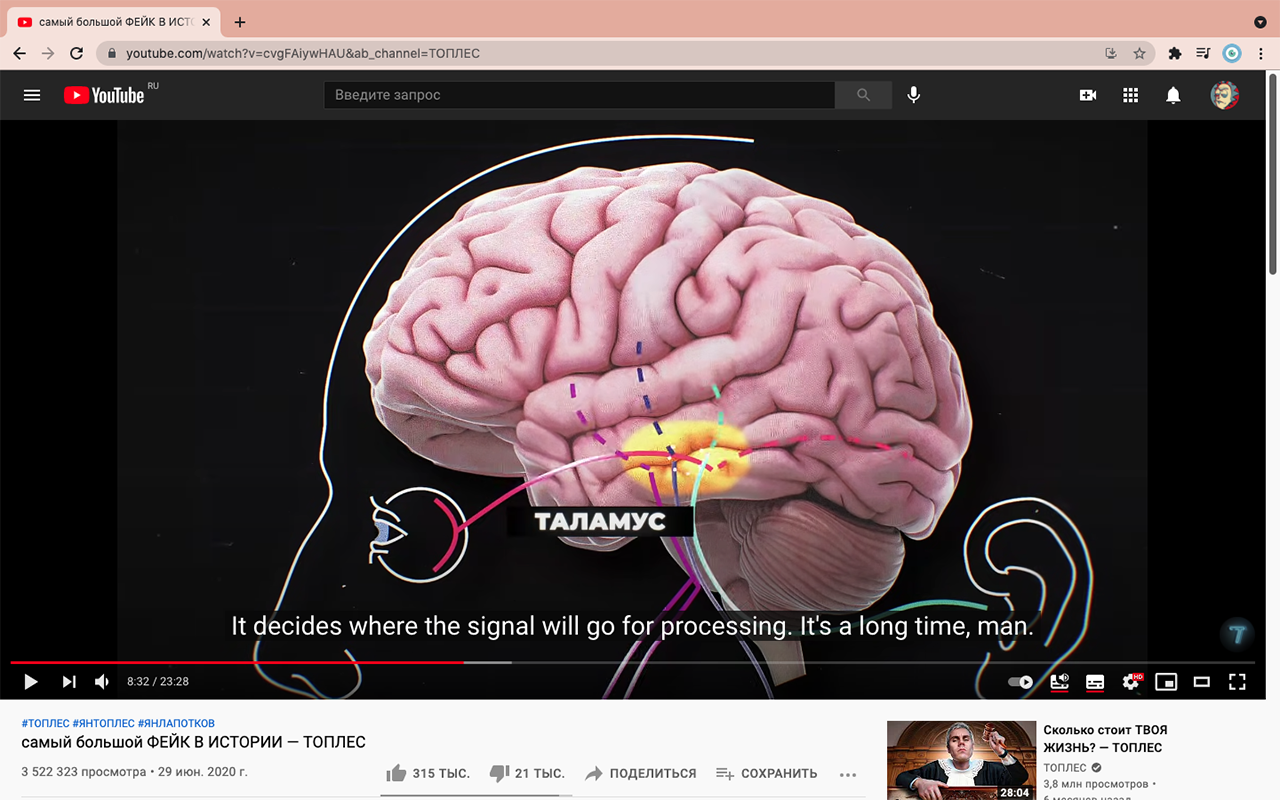Open the guide hamburger menu
The image size is (1280, 800).
coord(31,94)
